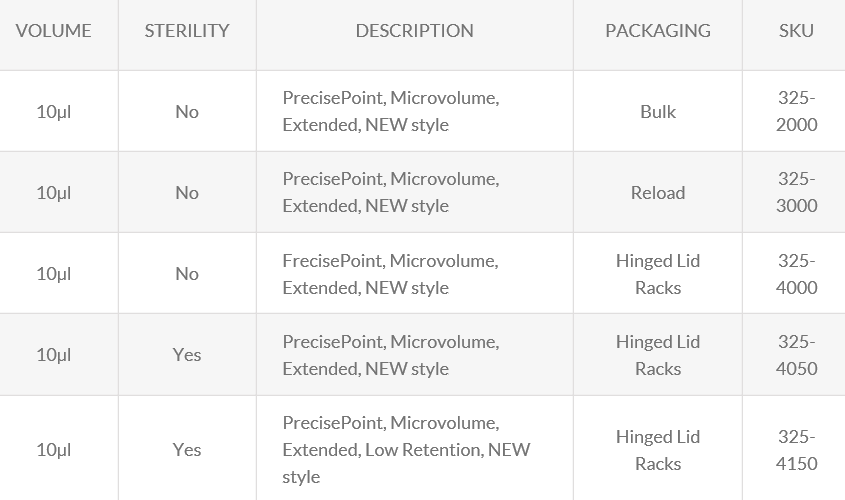
Task: Click the VOLUME column header
Action: (x=54, y=31)
